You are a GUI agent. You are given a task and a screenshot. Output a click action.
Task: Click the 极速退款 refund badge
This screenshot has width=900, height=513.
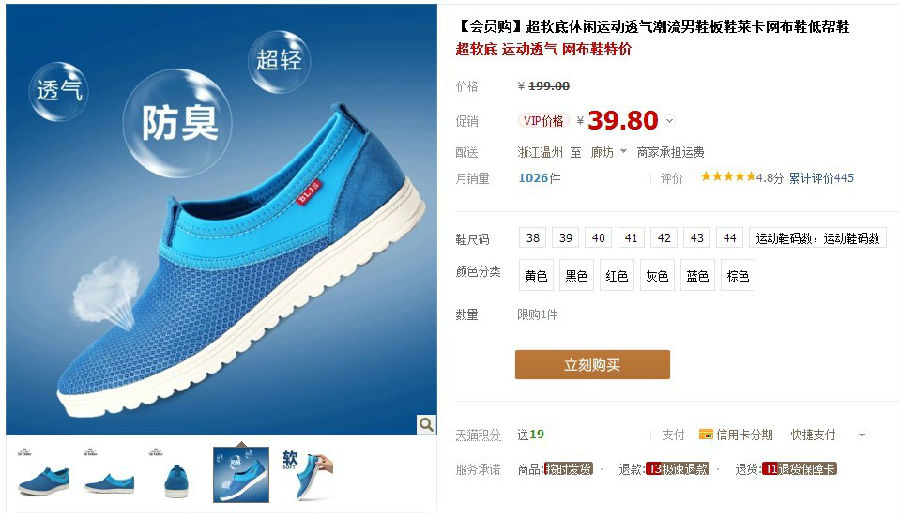coord(677,469)
